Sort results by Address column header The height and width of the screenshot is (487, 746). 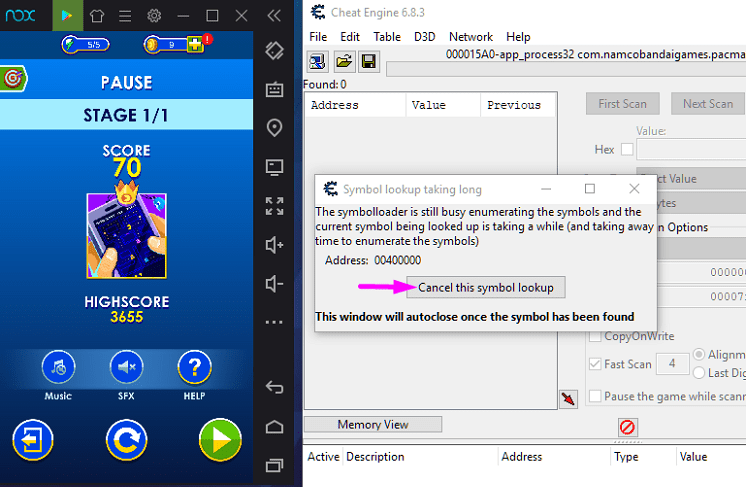pos(356,105)
